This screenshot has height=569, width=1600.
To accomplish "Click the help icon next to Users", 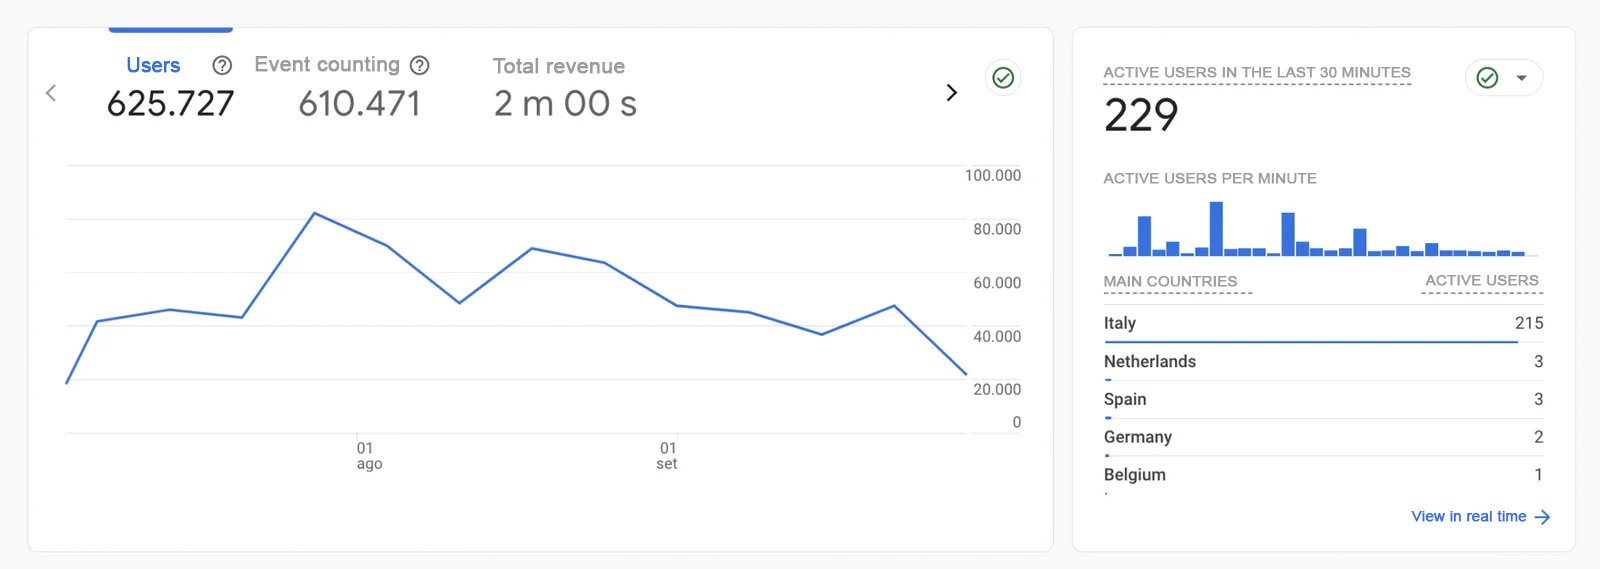I will pyautogui.click(x=222, y=66).
